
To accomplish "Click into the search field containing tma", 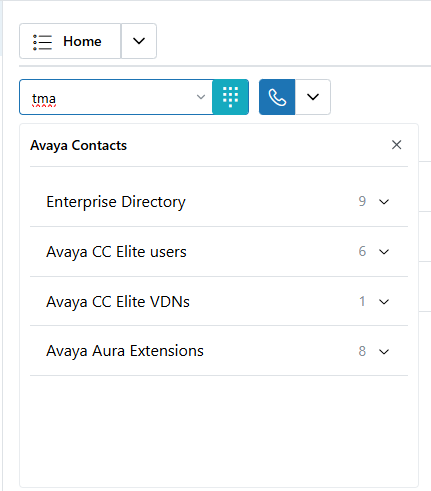I will point(116,97).
